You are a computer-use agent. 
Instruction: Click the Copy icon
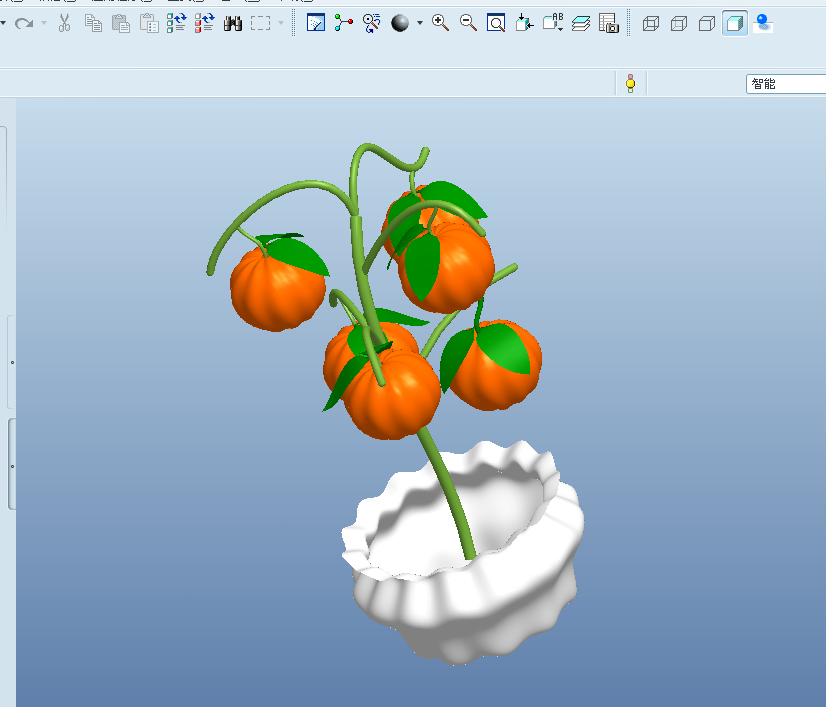point(93,23)
